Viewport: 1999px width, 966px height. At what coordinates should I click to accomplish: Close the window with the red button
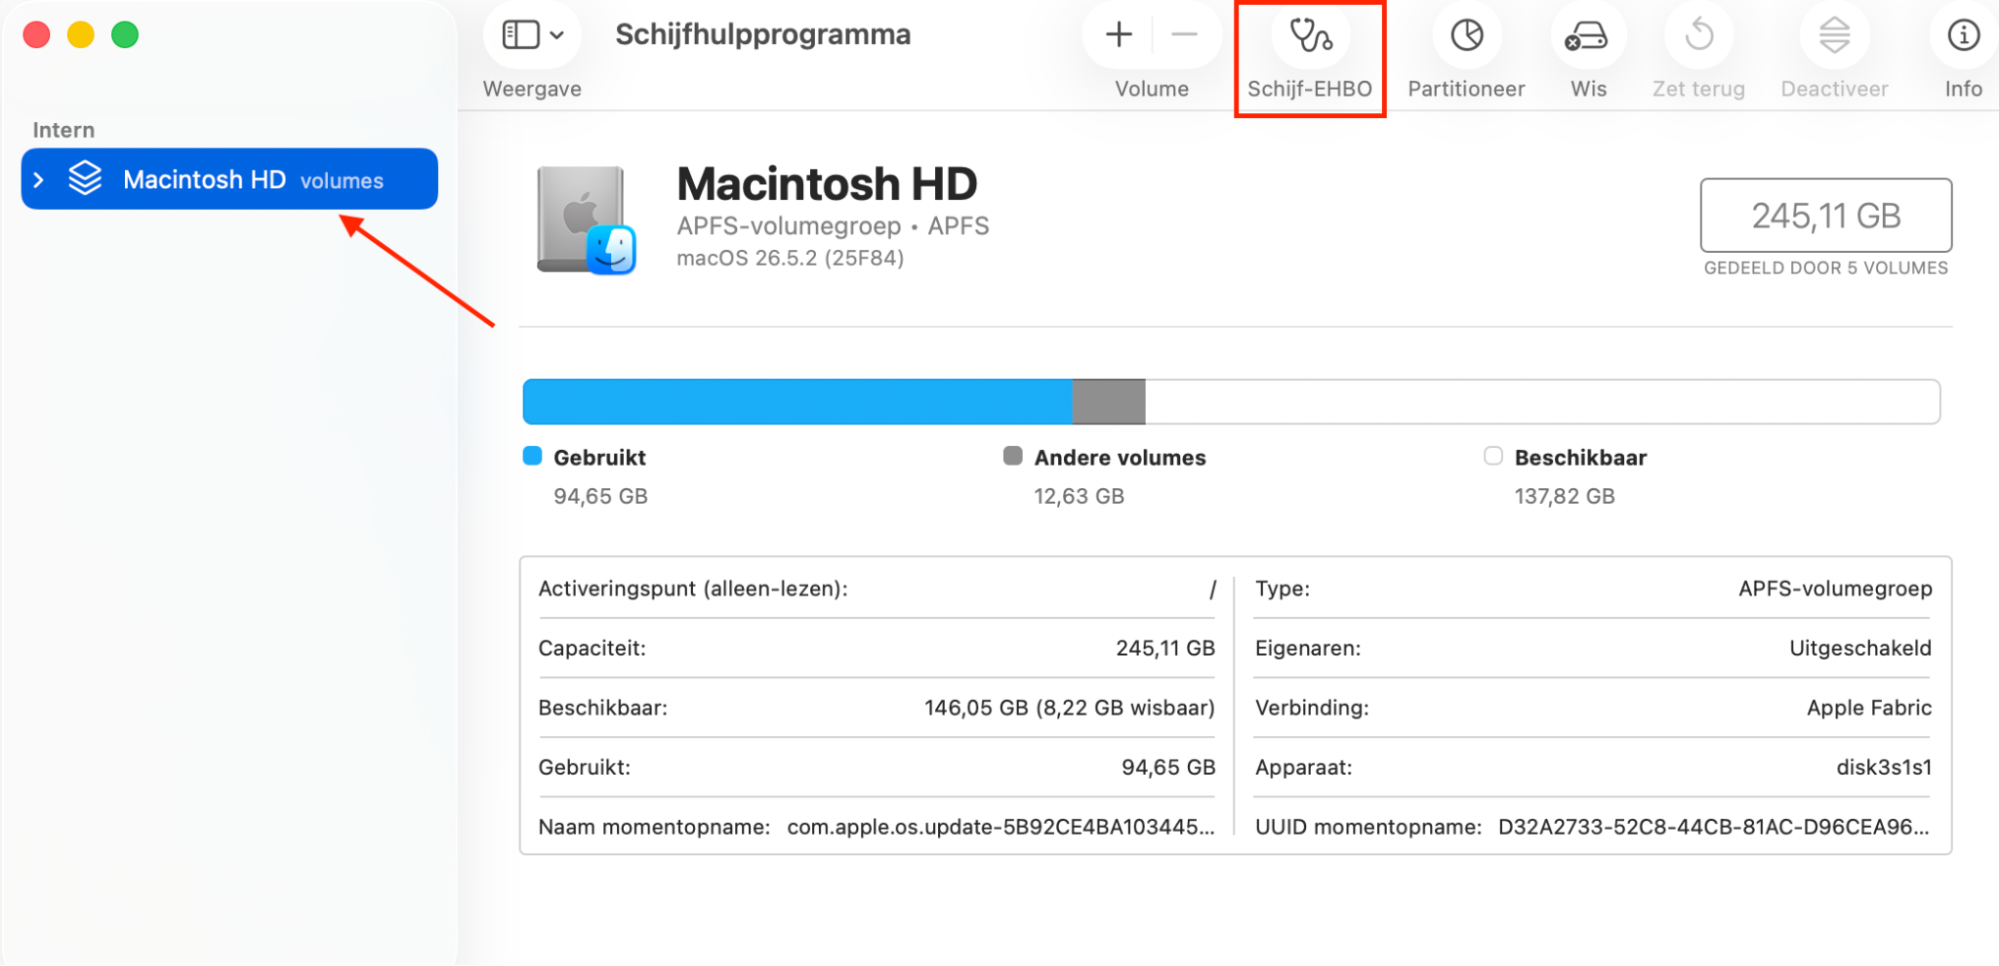click(x=37, y=35)
